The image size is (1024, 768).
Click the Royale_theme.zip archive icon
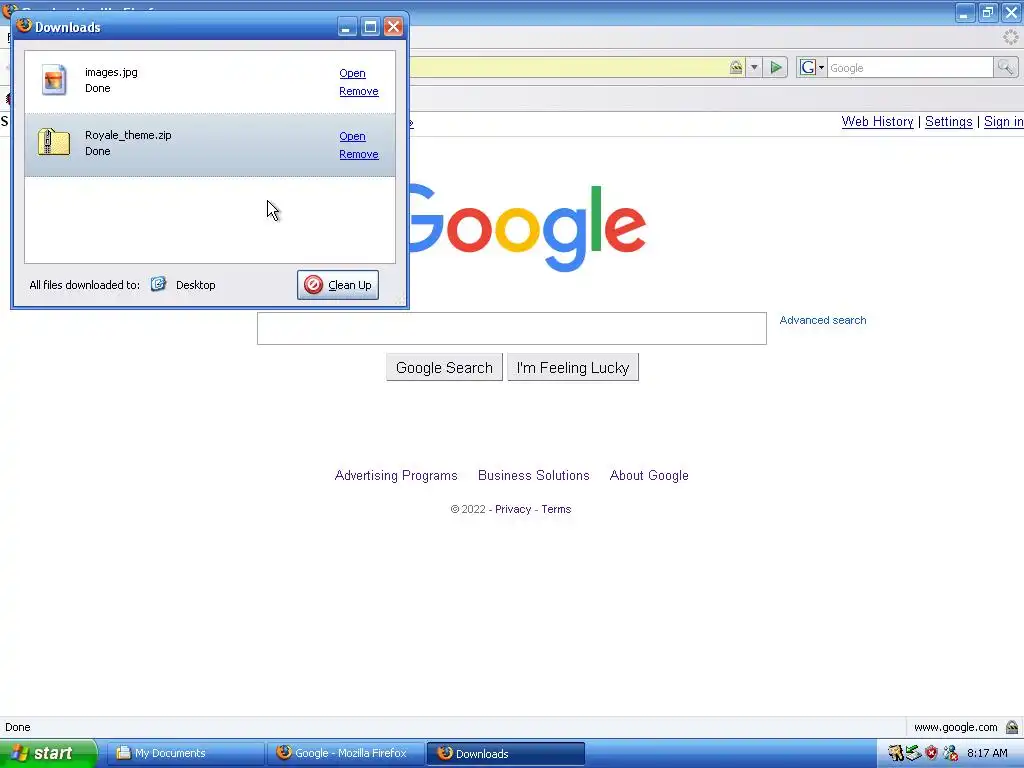(54, 142)
